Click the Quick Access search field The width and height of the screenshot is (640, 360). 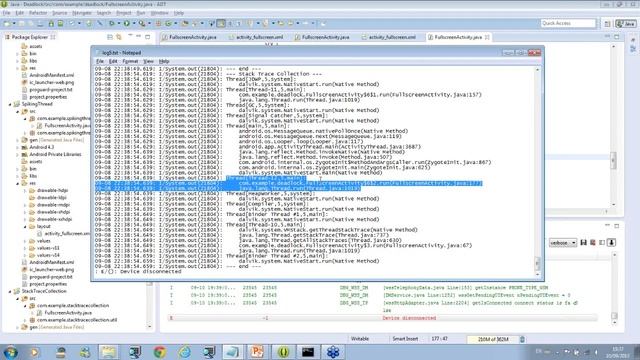tap(568, 23)
